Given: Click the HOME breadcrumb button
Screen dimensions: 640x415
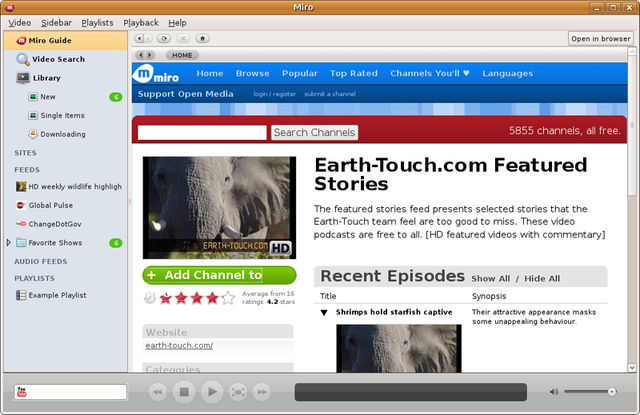Looking at the screenshot, I should point(182,55).
